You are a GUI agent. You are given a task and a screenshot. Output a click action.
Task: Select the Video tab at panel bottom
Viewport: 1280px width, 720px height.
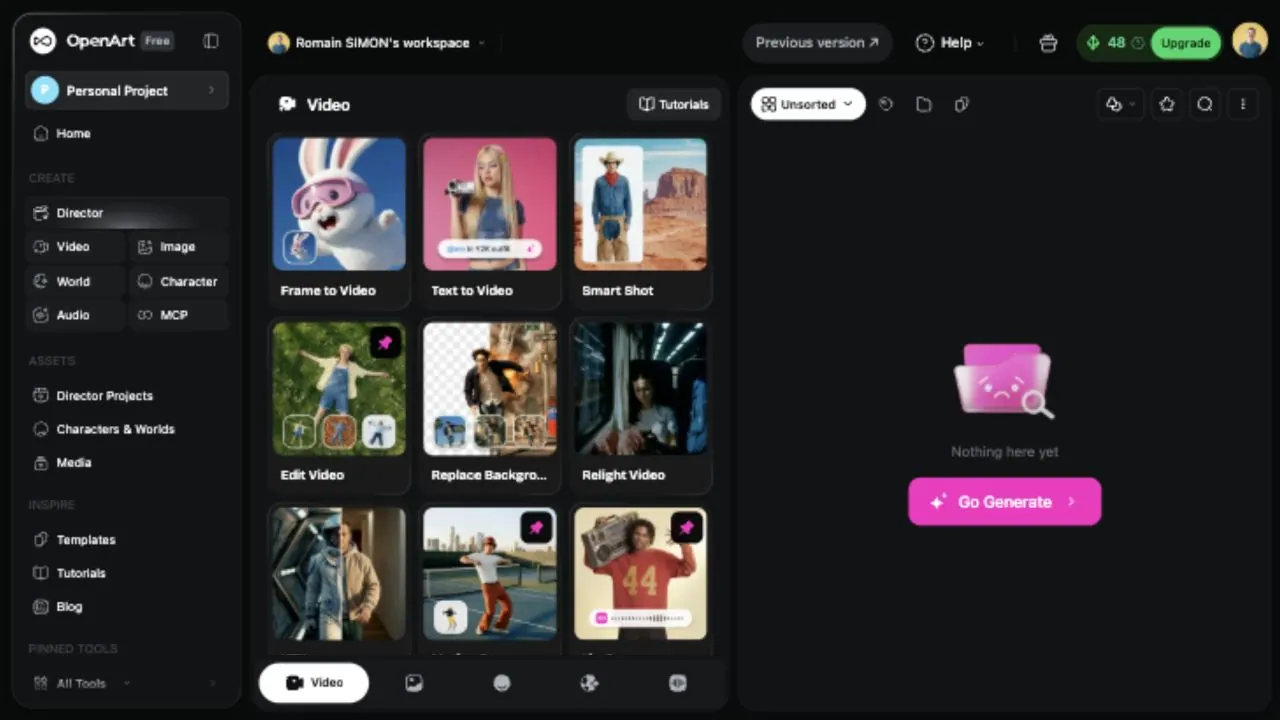(314, 683)
